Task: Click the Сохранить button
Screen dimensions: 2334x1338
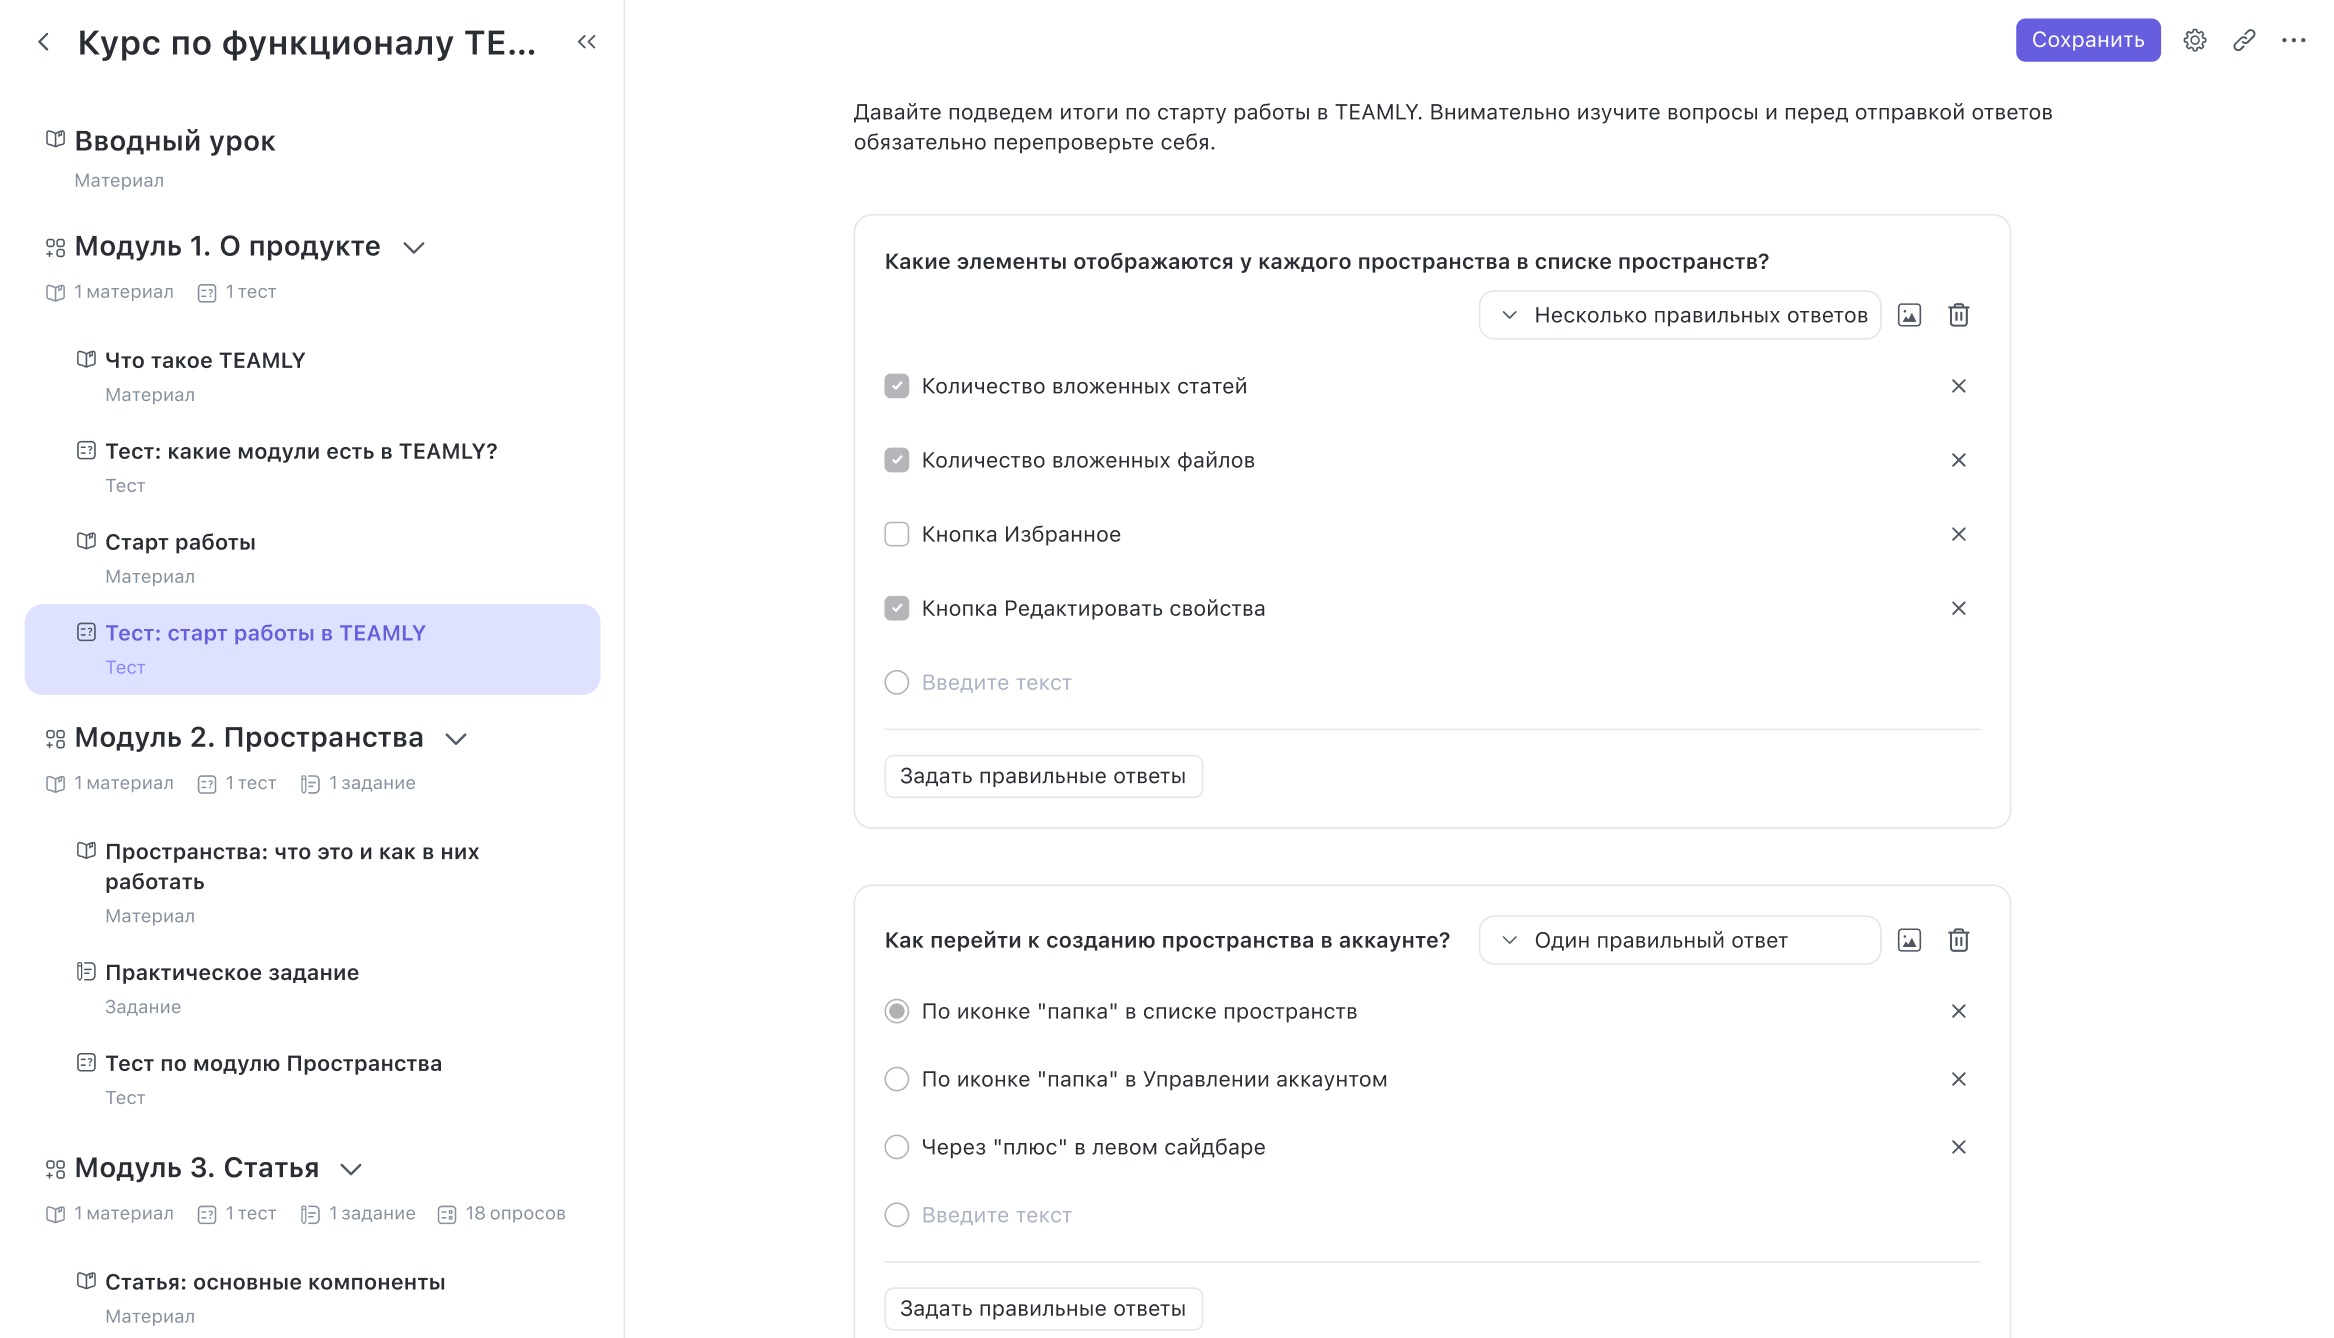Action: [x=2087, y=40]
